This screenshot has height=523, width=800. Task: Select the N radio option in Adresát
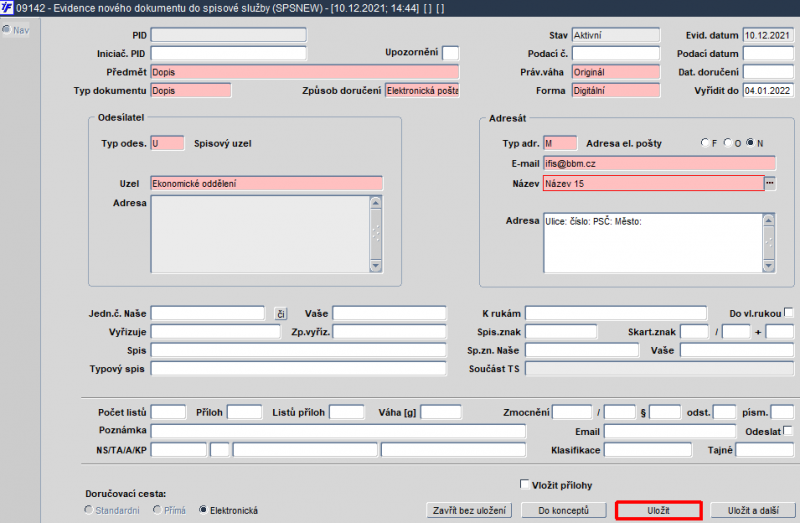[x=750, y=143]
